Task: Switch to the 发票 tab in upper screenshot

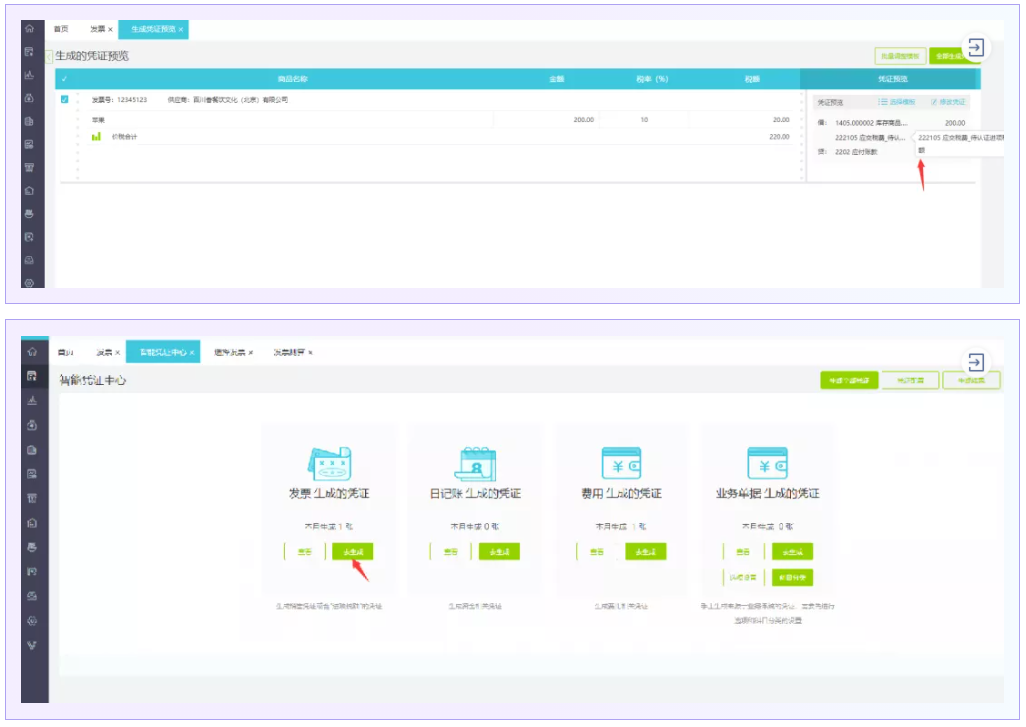Action: (x=98, y=30)
